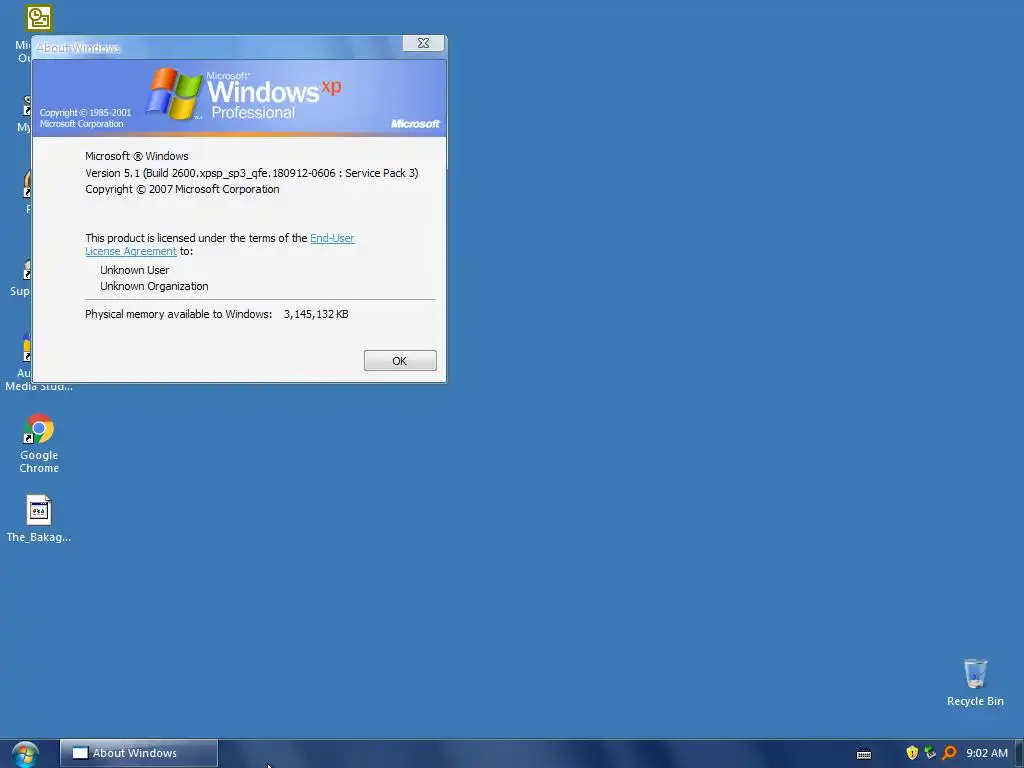Open the End-User License Agreement link

[x=332, y=238]
